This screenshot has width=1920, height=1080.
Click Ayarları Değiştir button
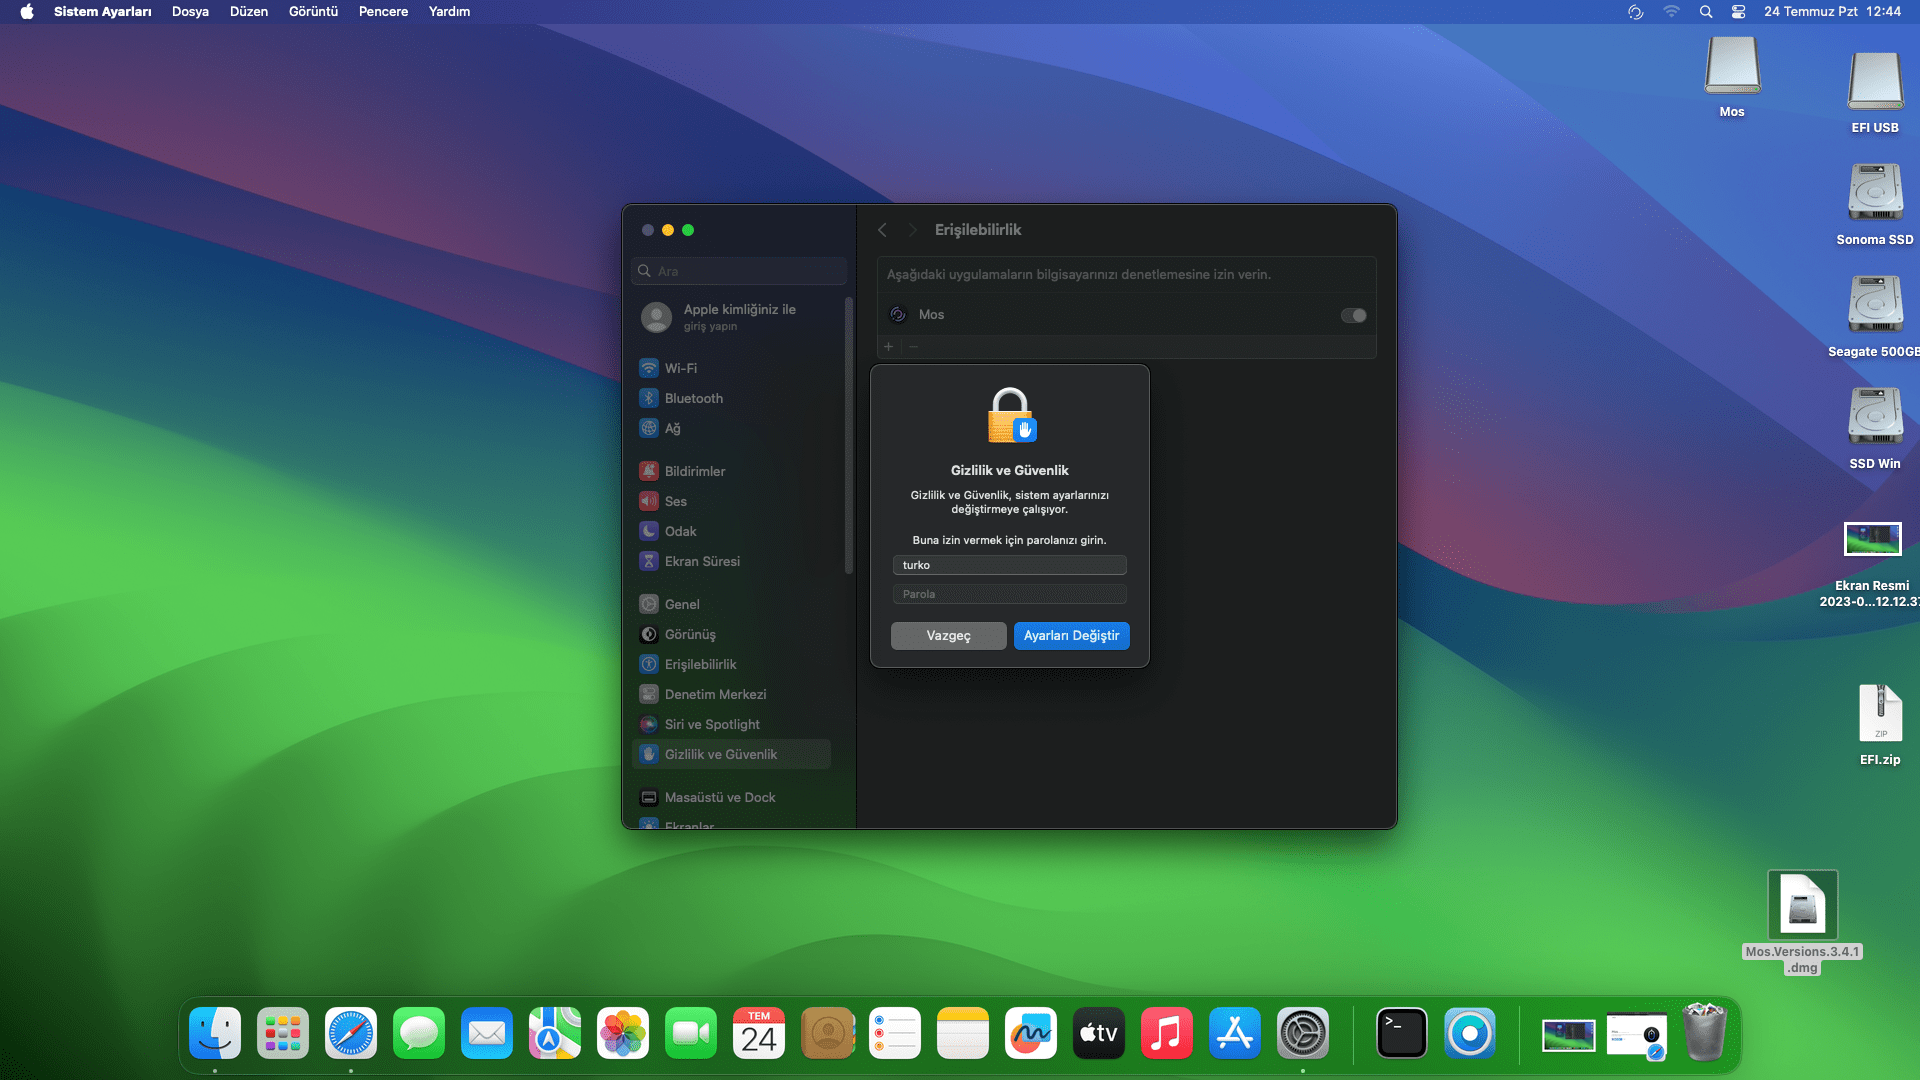tap(1071, 636)
